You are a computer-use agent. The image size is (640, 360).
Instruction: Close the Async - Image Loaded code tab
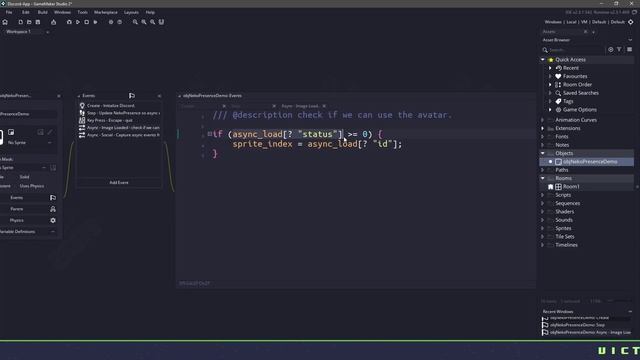324,106
